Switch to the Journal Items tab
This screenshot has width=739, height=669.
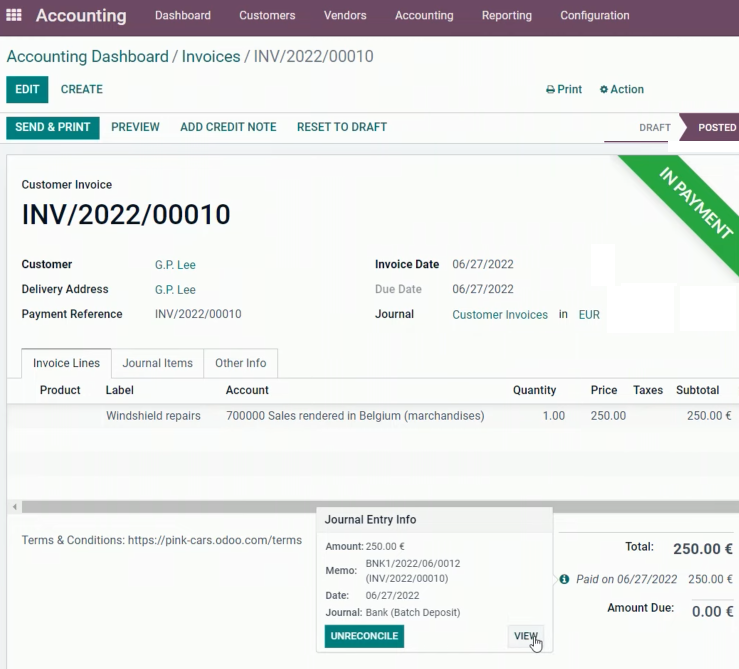click(x=157, y=363)
